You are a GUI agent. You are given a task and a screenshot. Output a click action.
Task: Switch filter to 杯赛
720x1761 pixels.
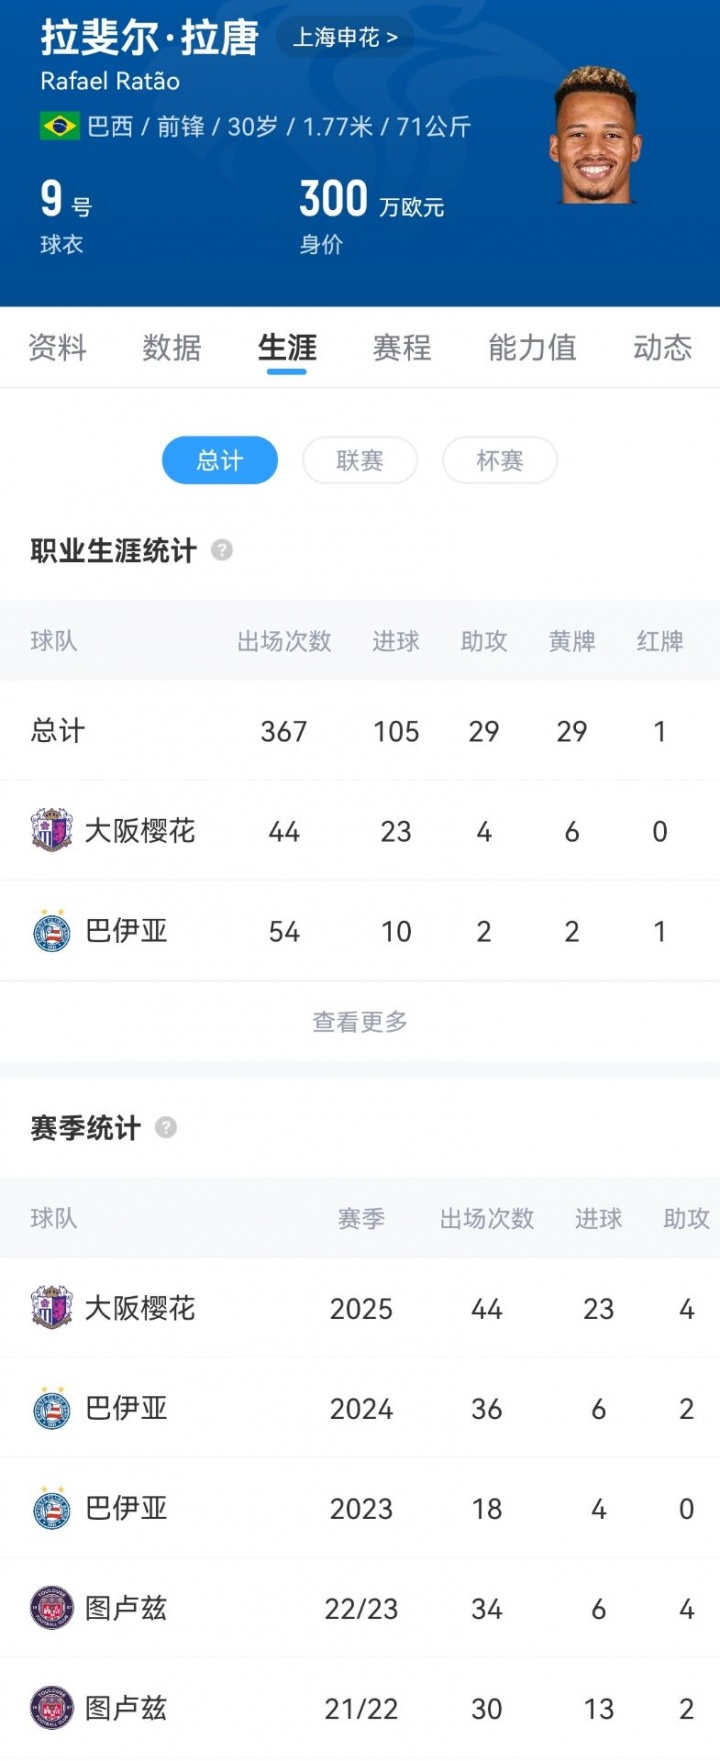(x=499, y=460)
